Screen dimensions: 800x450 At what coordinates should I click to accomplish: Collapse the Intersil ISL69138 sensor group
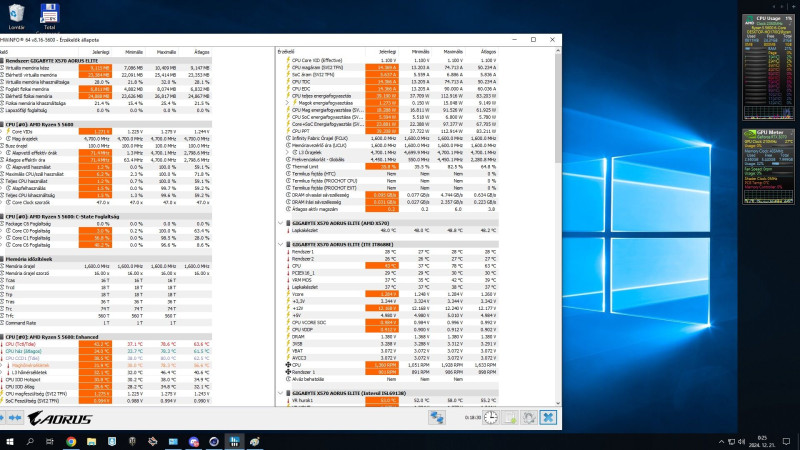point(281,393)
